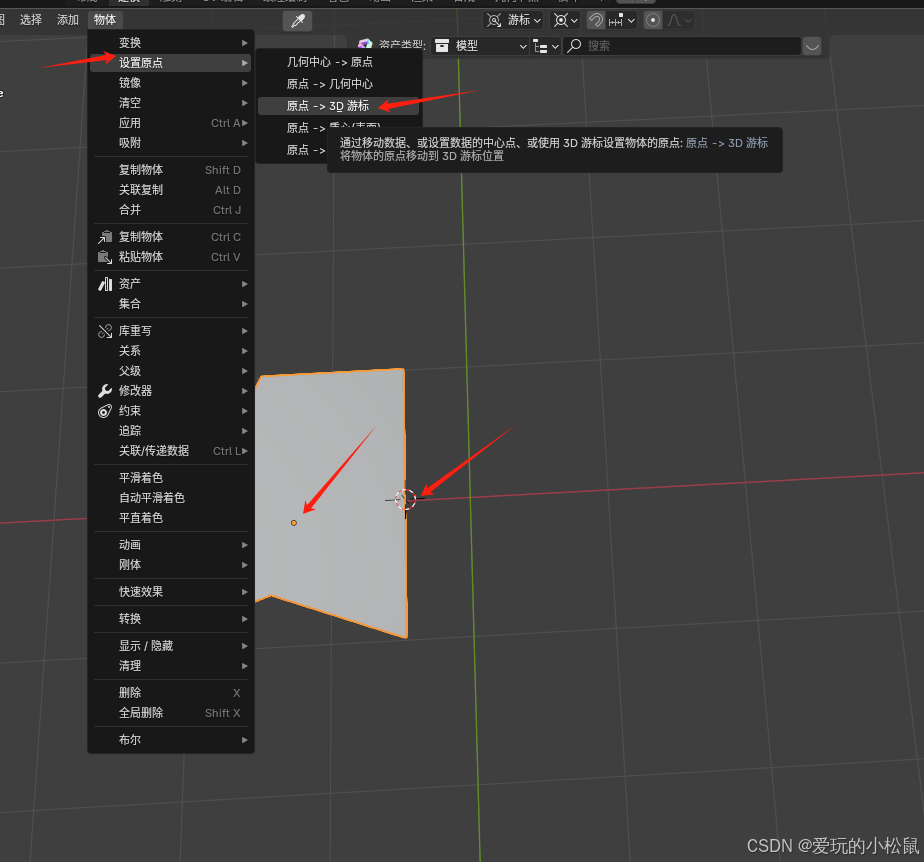Click the 物体 menu
This screenshot has width=924, height=862.
(105, 20)
